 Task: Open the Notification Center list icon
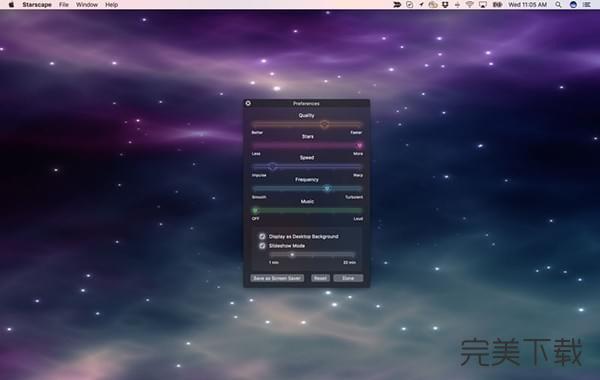pyautogui.click(x=587, y=5)
